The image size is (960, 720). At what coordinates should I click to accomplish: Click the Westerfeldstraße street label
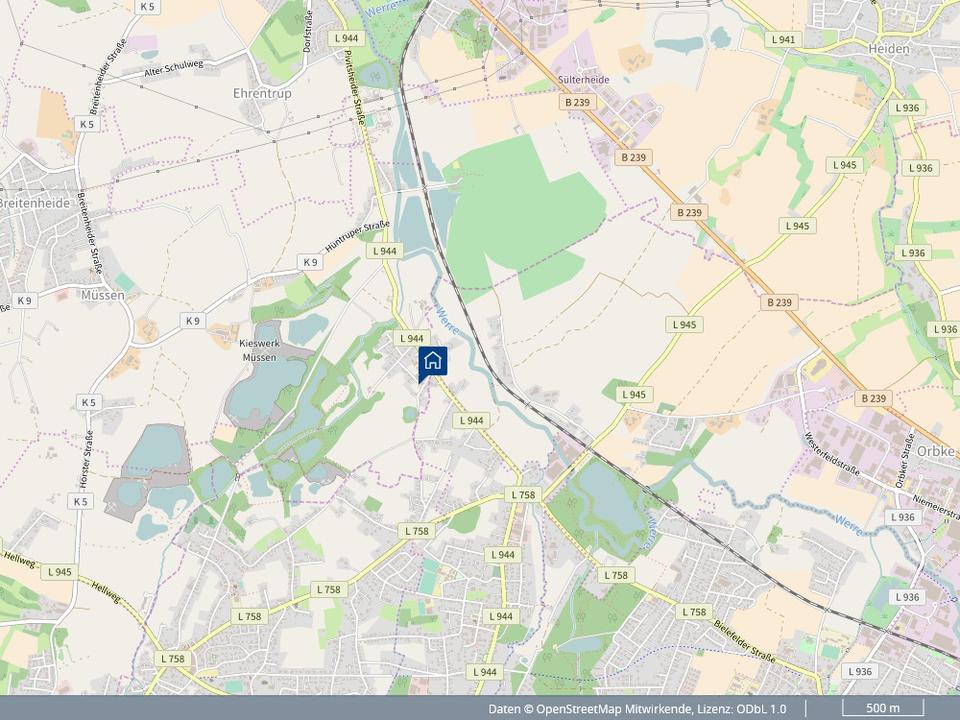click(x=831, y=454)
